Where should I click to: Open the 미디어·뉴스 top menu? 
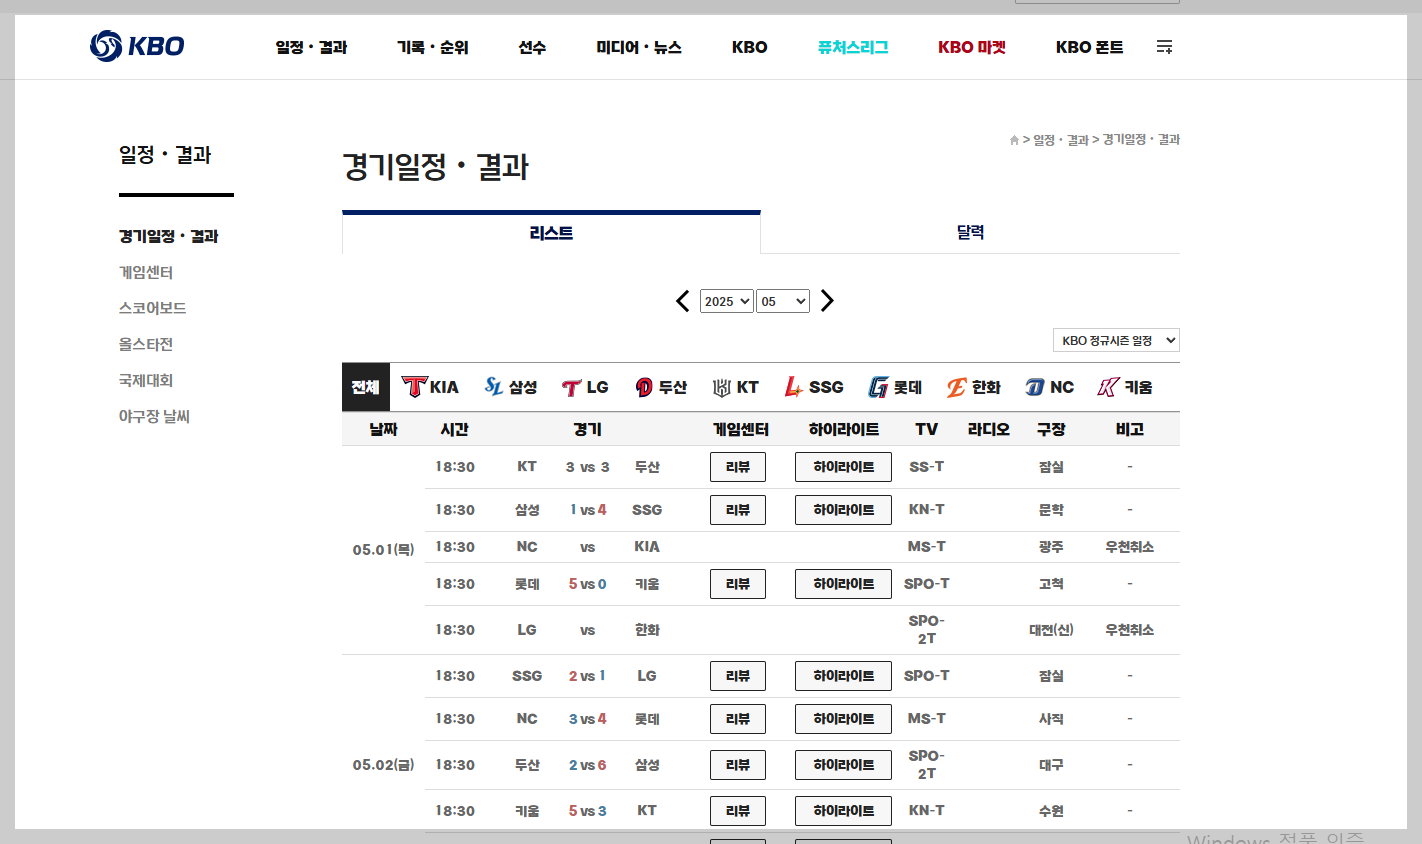click(x=639, y=47)
